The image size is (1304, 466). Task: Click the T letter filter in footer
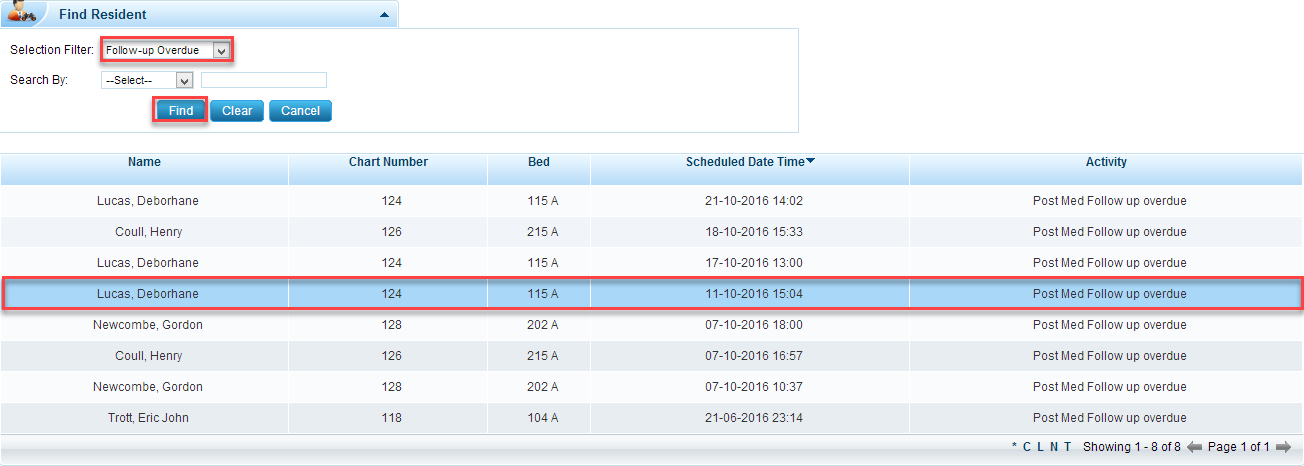pos(1067,447)
